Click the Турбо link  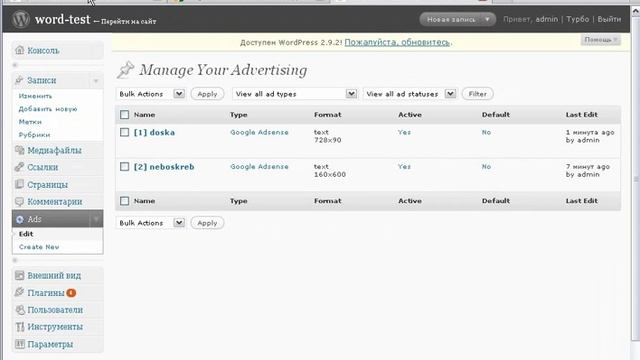578,19
